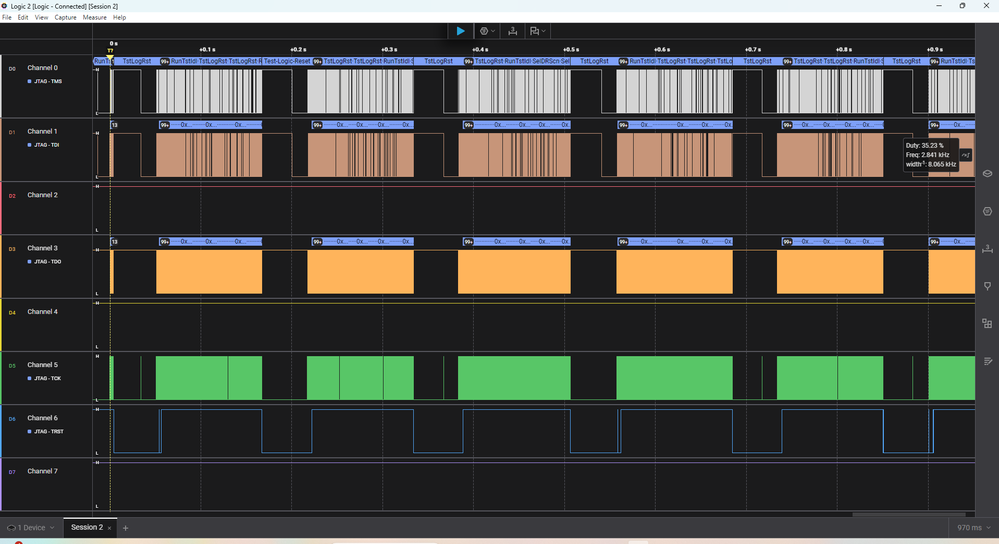Open the trigger mode dropdown in toolbar
Viewport: 999px width, 544px height.
[x=487, y=31]
